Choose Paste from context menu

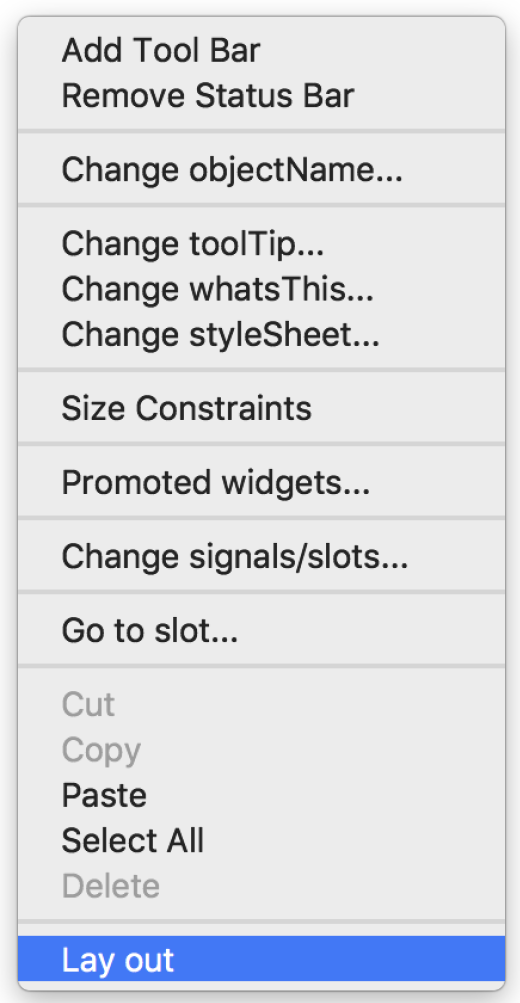pos(261,796)
